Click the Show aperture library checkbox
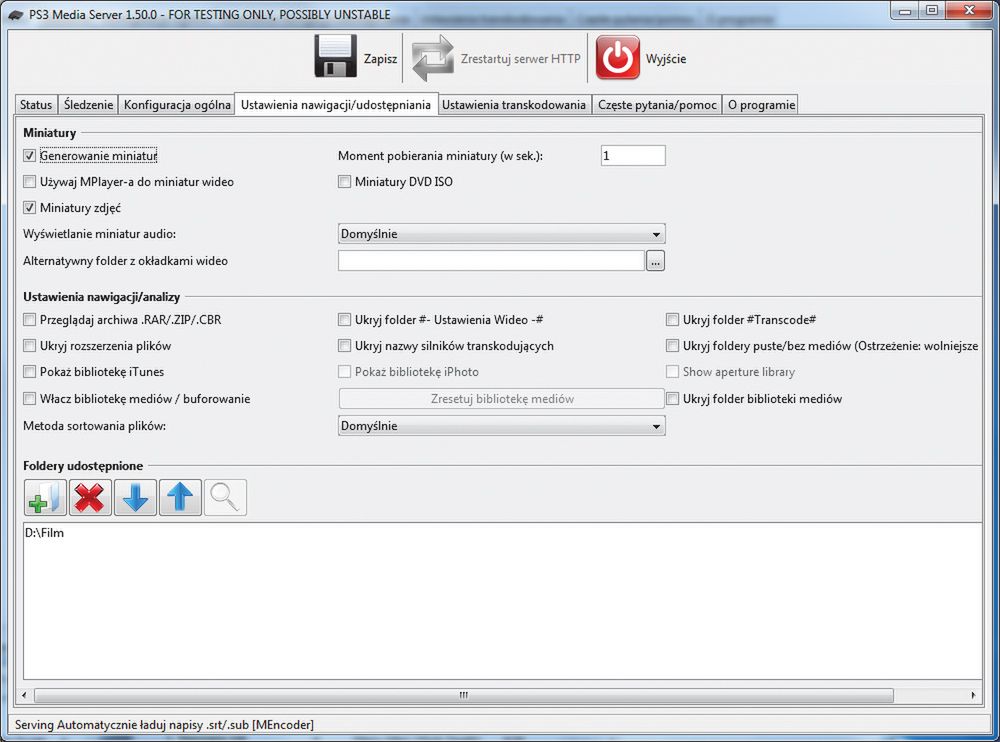1000x742 pixels. 672,371
